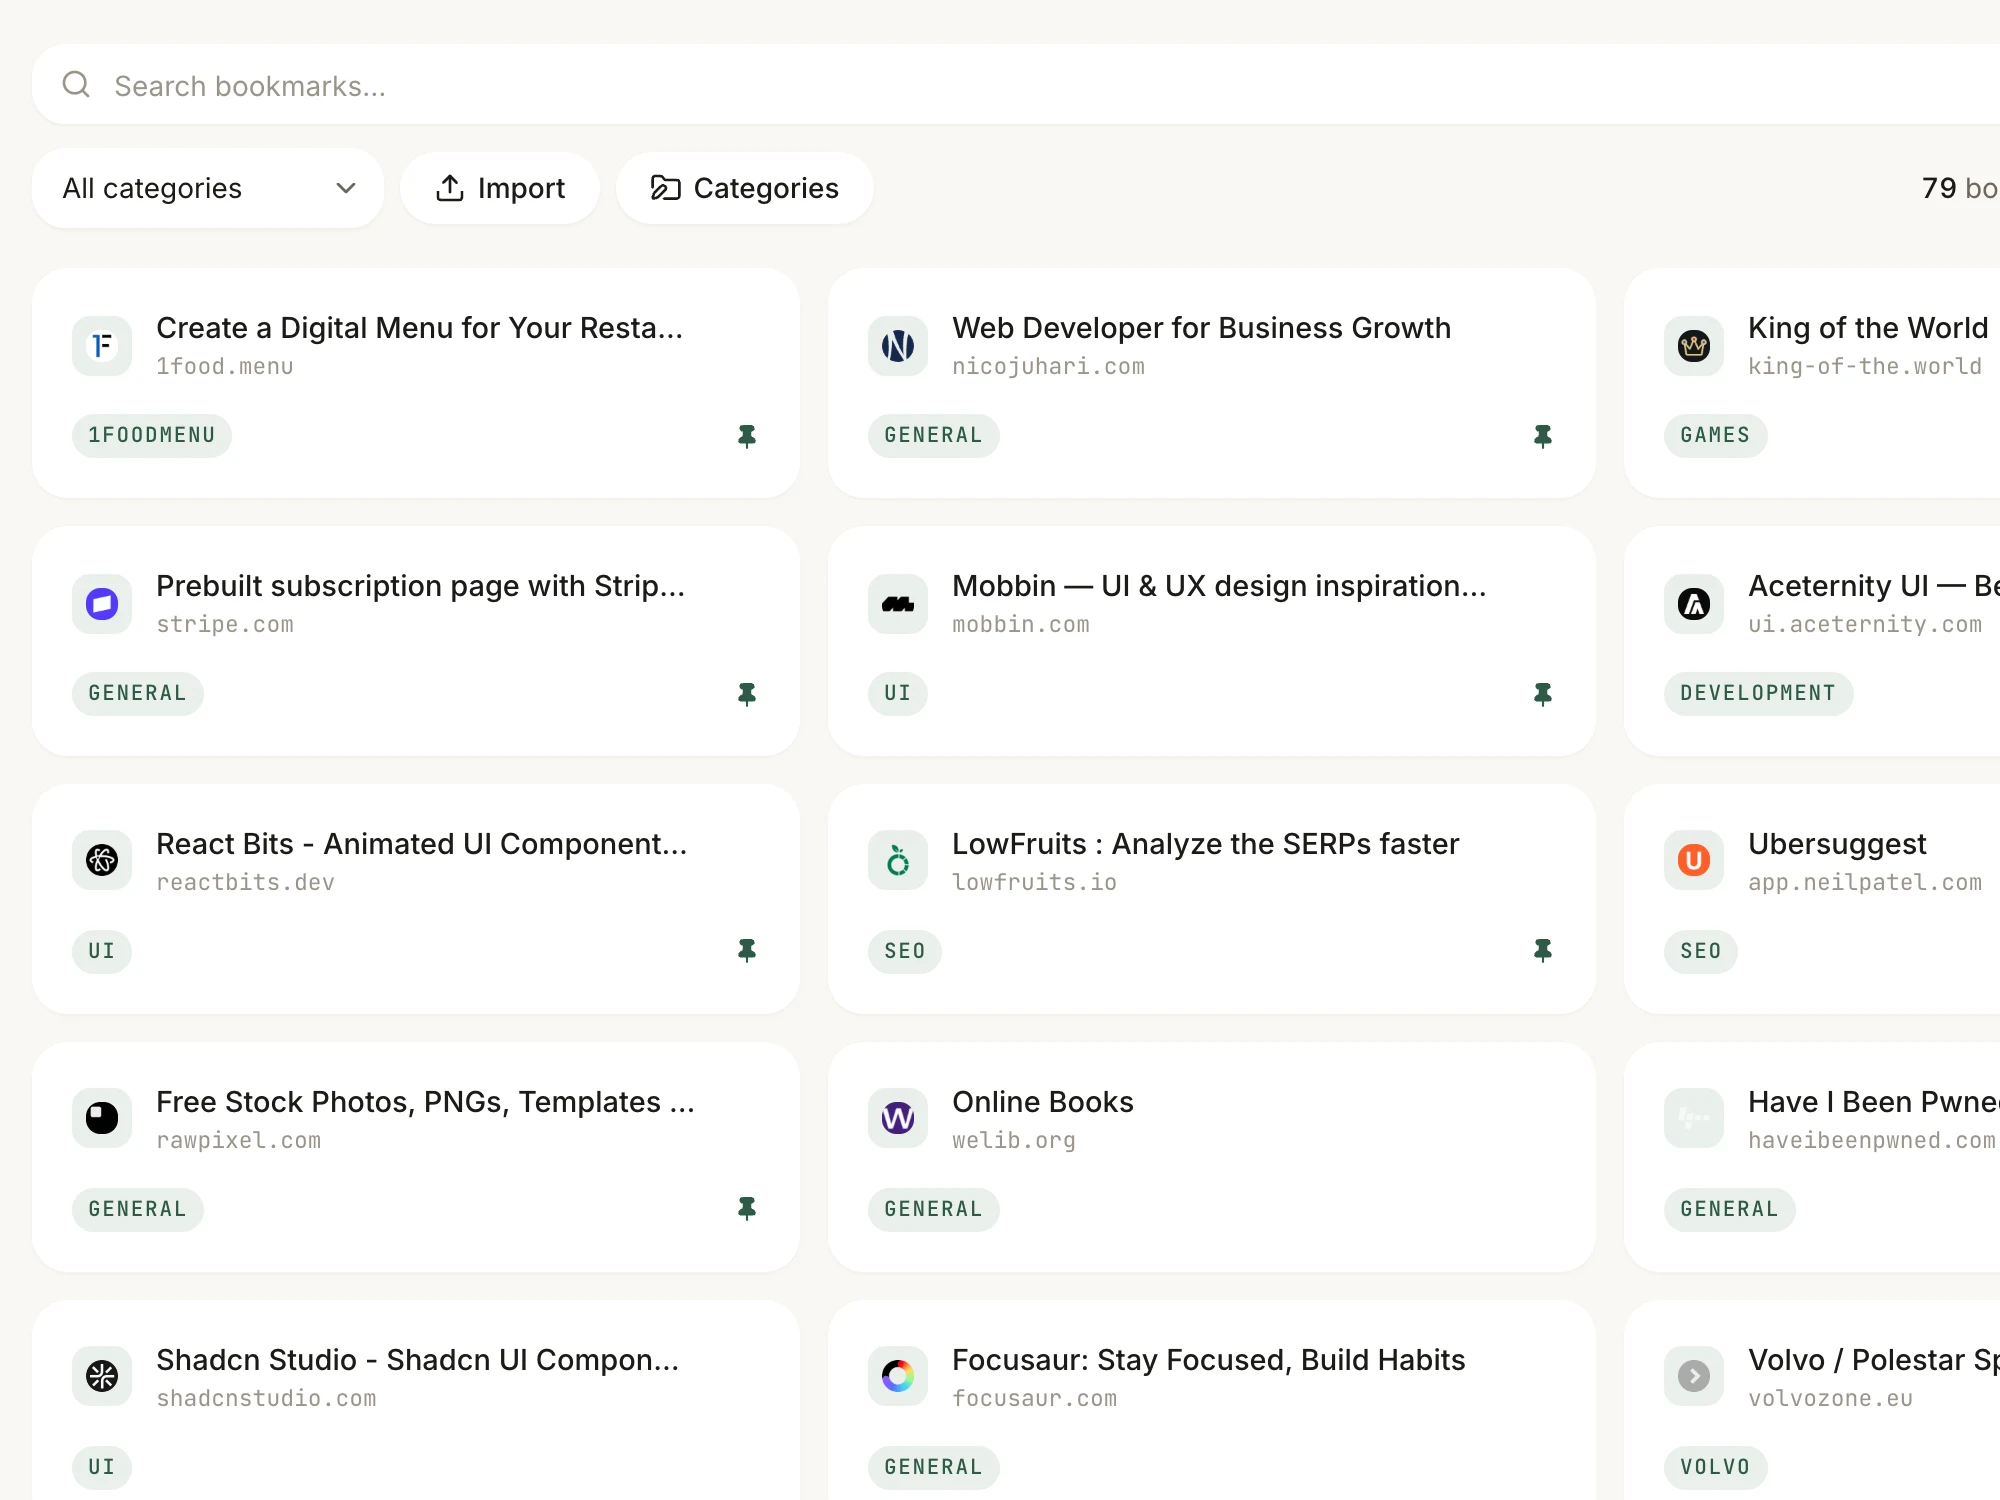Select the DEVELOPMENT category tag
This screenshot has height=1500, width=2000.
(x=1759, y=693)
